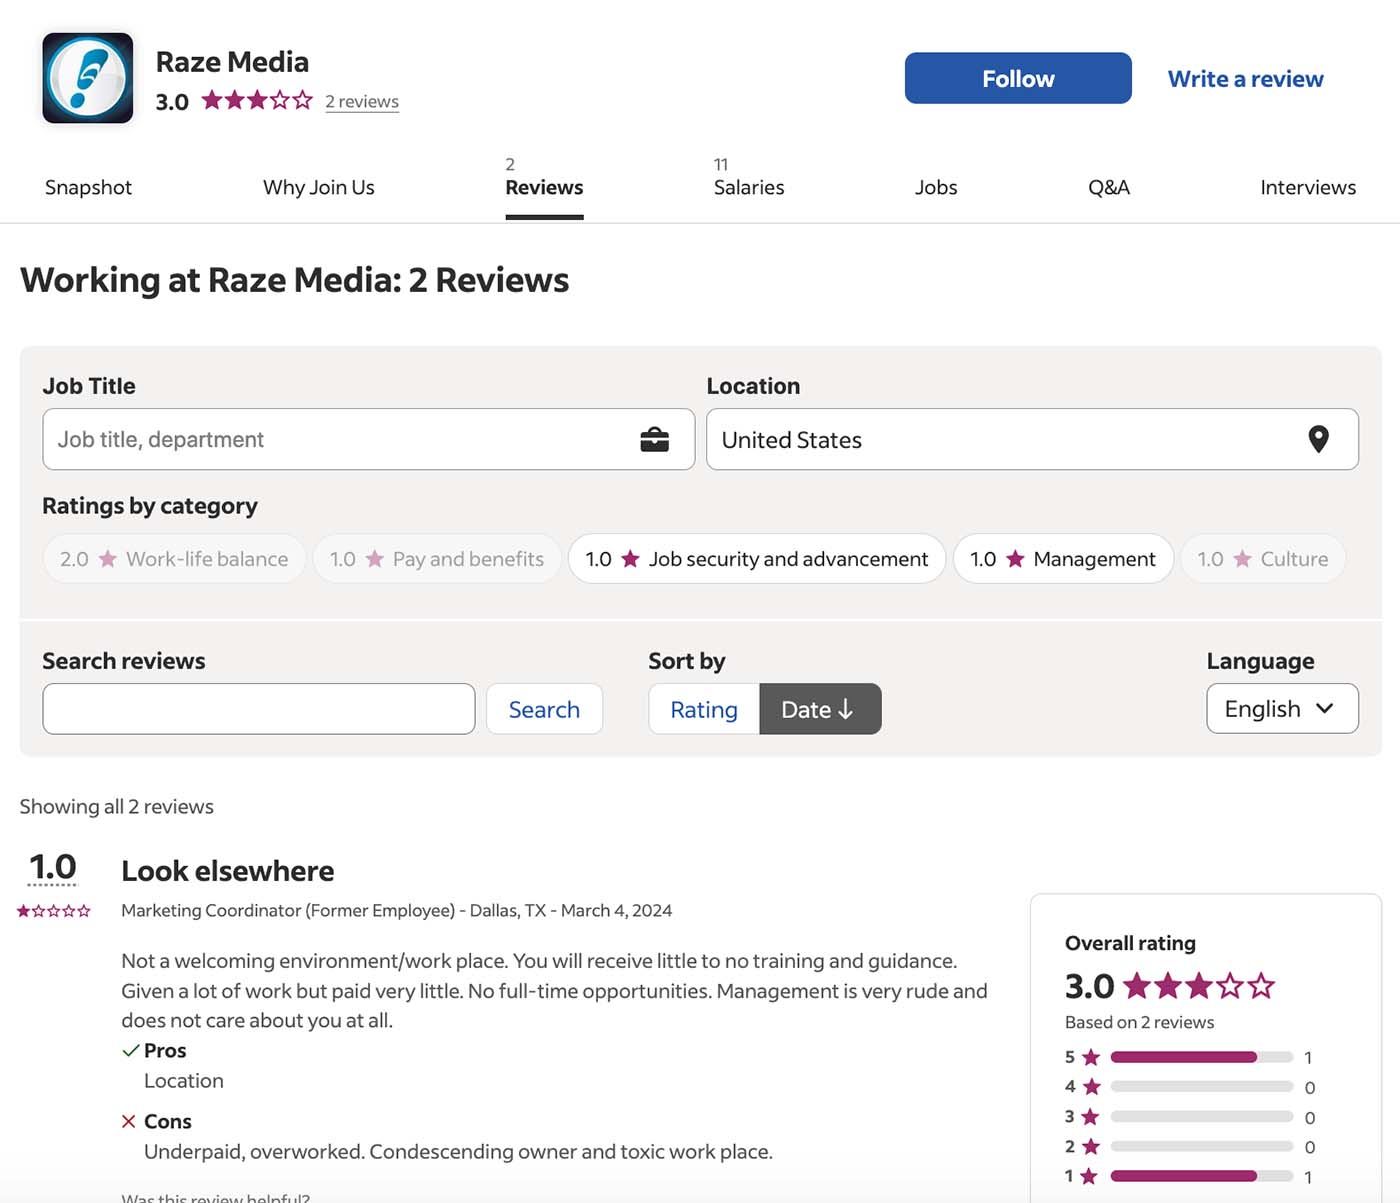Viewport: 1400px width, 1203px height.
Task: Open the Look elsewhere review title
Action: [x=228, y=871]
